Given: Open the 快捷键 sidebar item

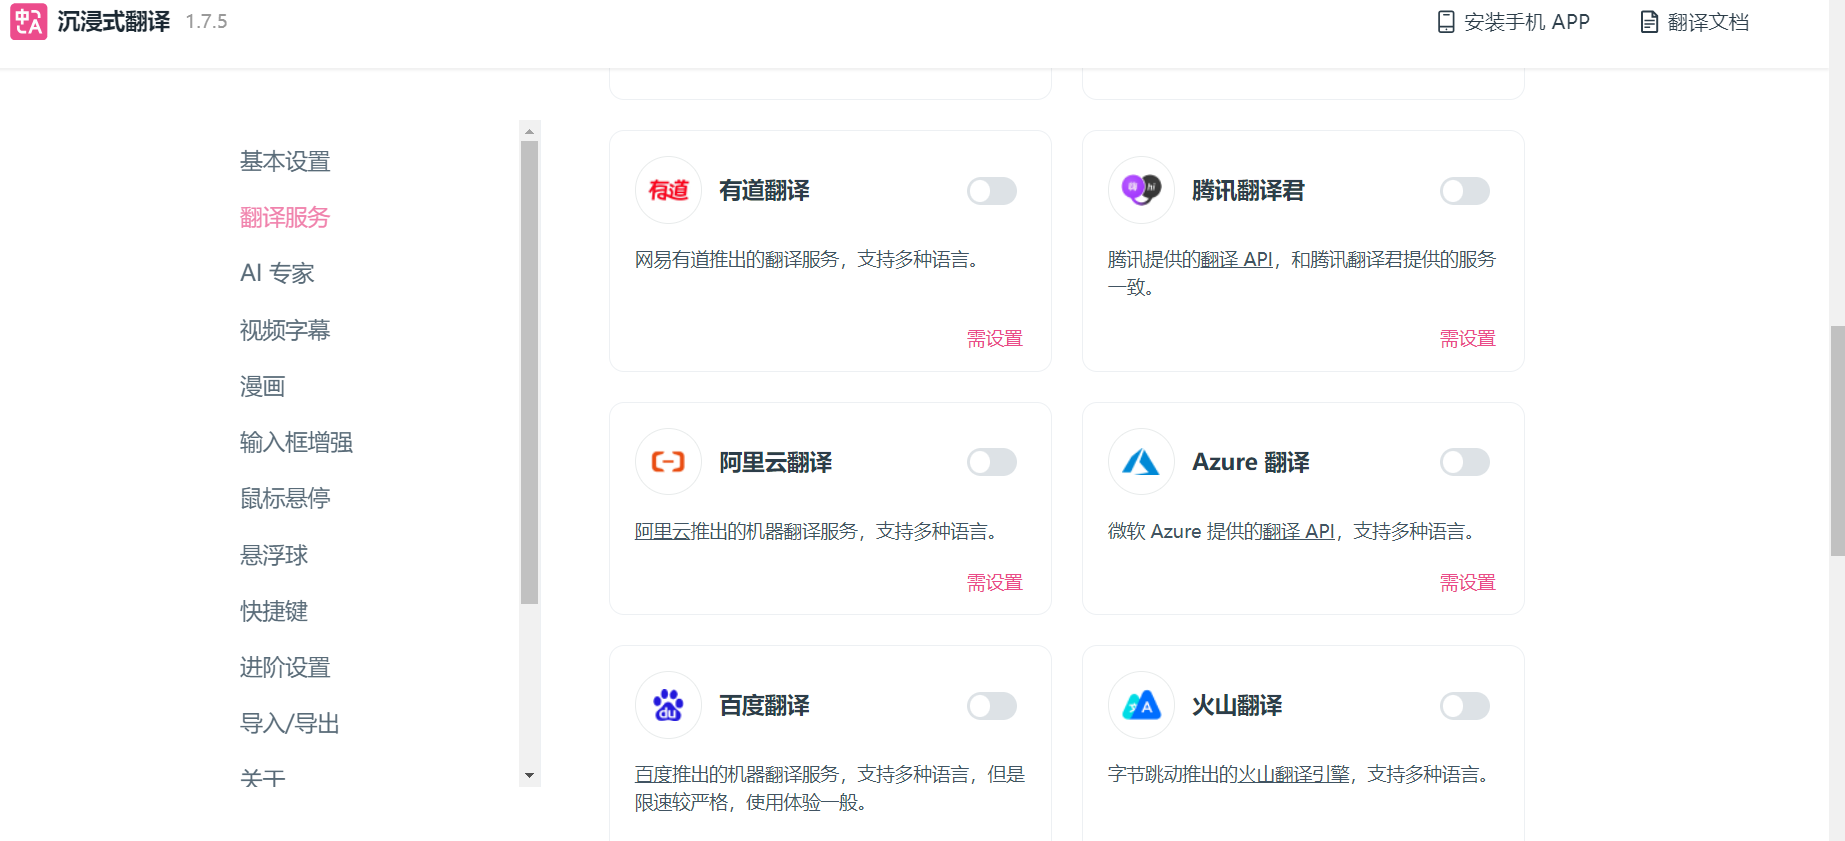Looking at the screenshot, I should [x=274, y=611].
